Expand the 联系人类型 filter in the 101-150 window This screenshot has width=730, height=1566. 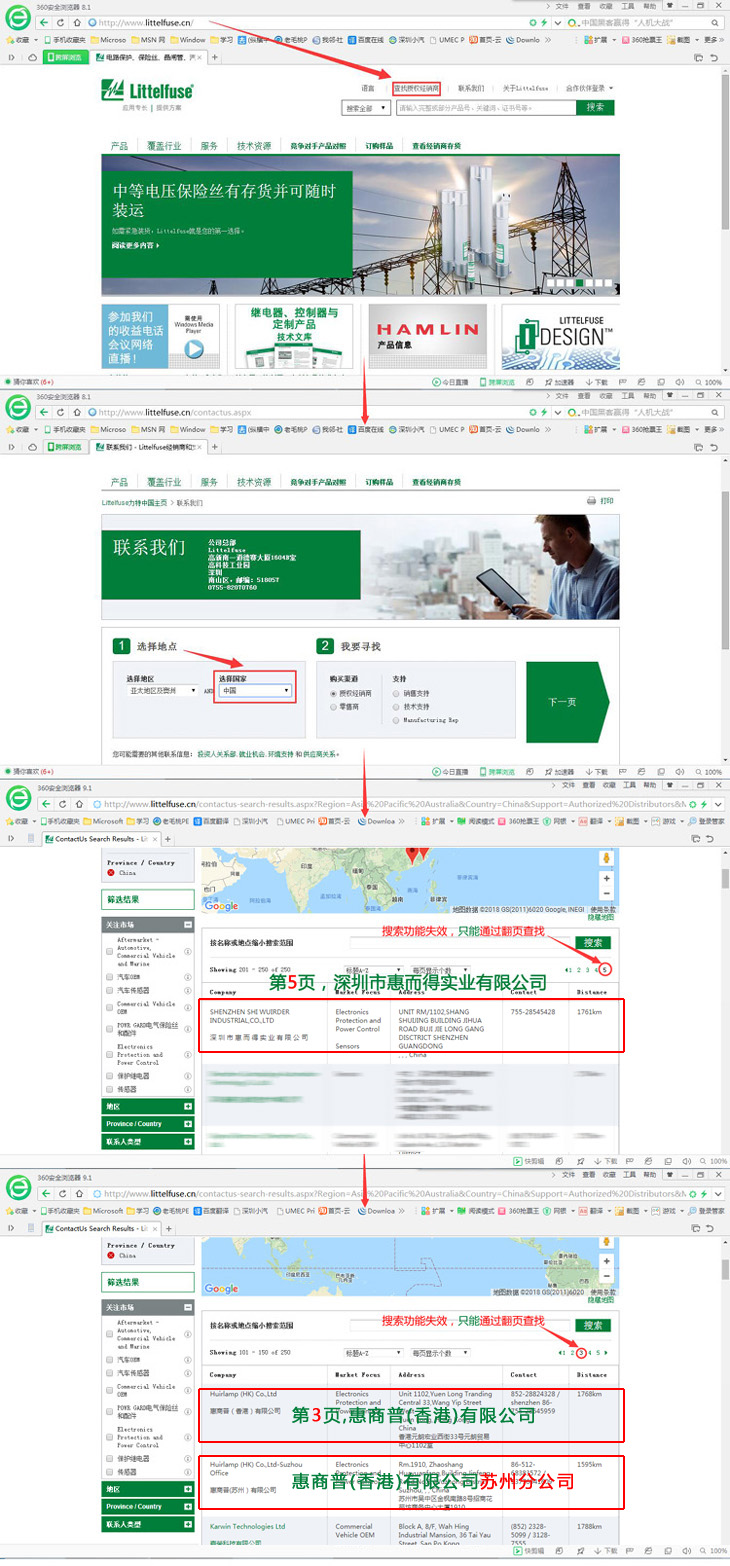point(188,1525)
